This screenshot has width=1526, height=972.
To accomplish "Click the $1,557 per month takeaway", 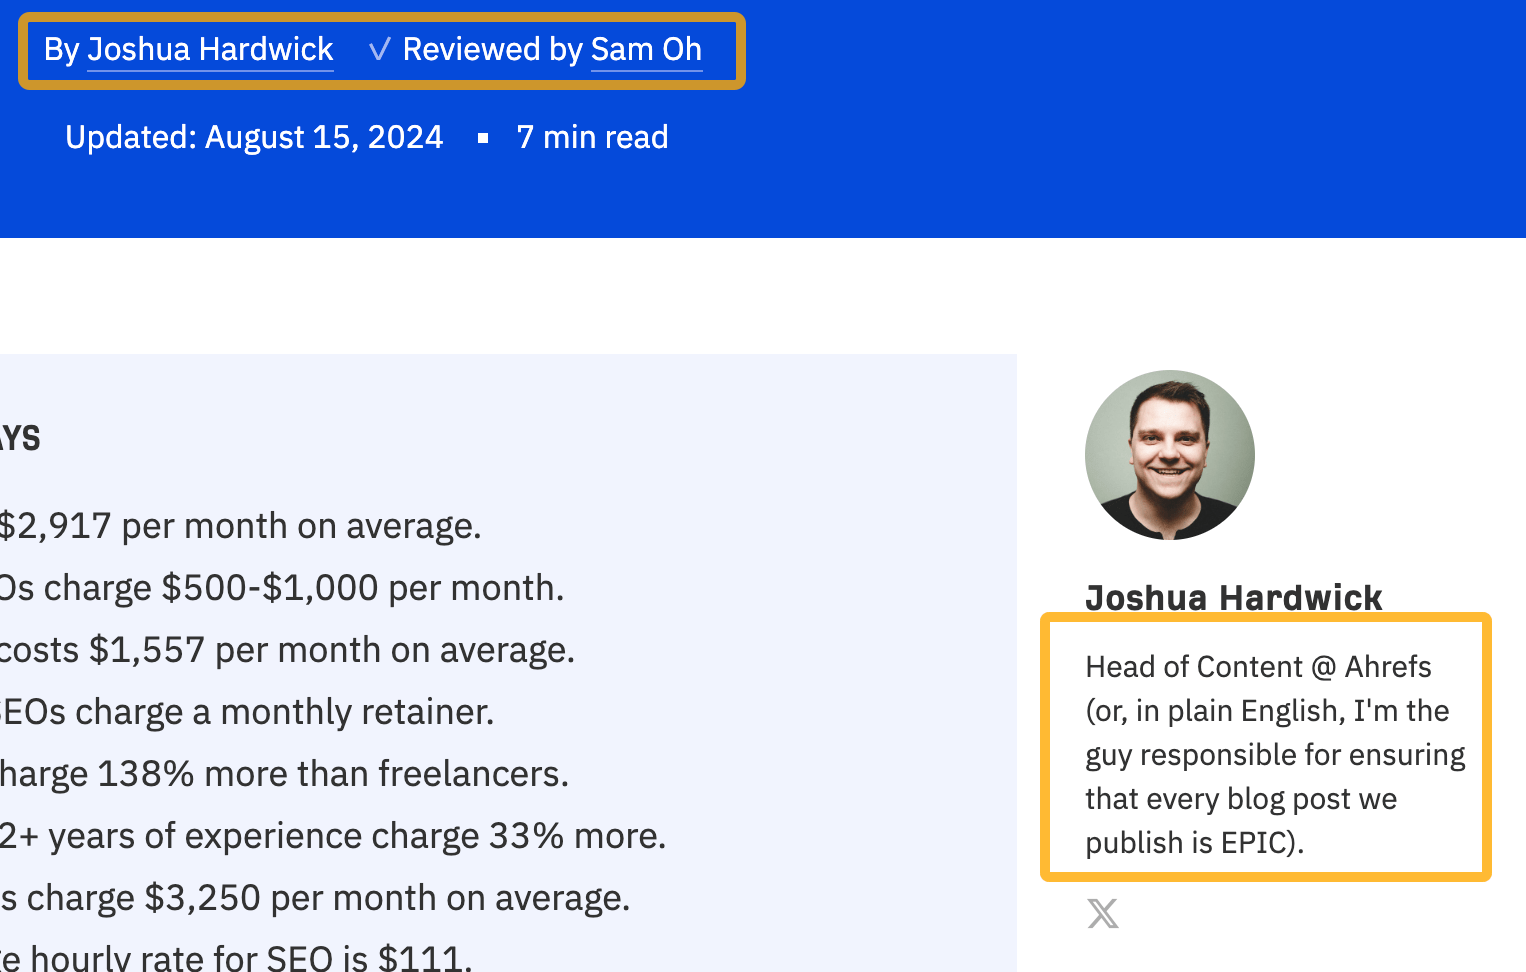I will (x=287, y=650).
